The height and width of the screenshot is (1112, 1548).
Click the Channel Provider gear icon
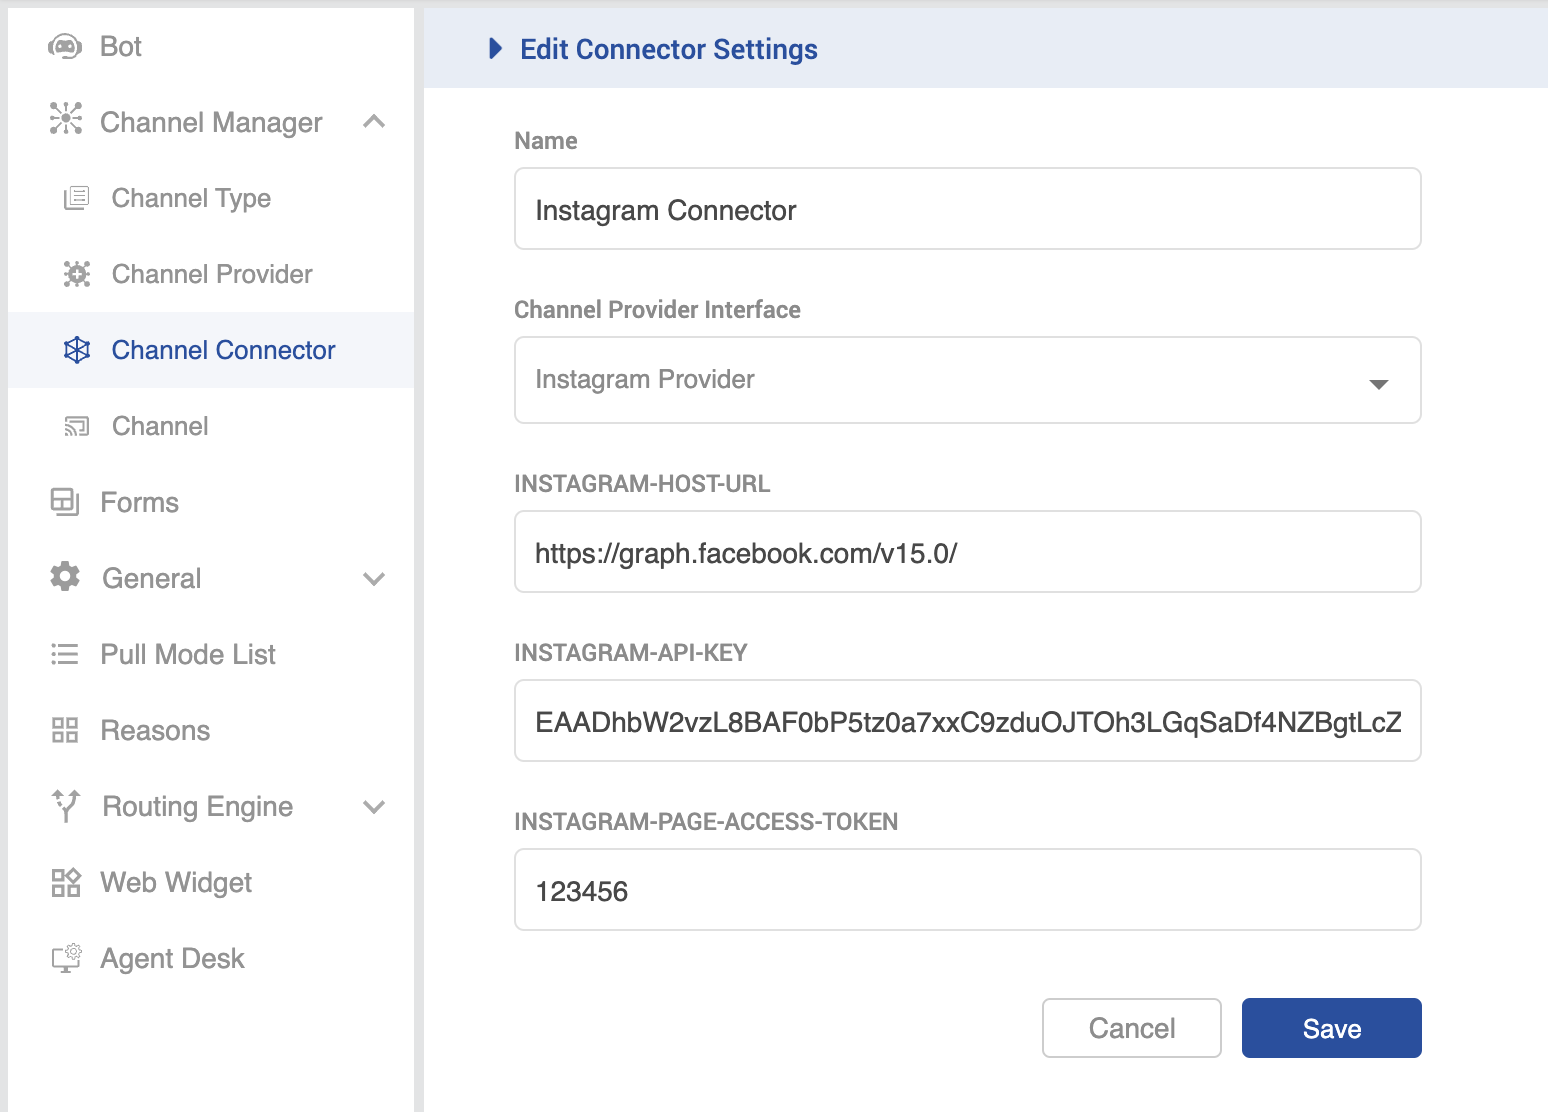tap(77, 274)
